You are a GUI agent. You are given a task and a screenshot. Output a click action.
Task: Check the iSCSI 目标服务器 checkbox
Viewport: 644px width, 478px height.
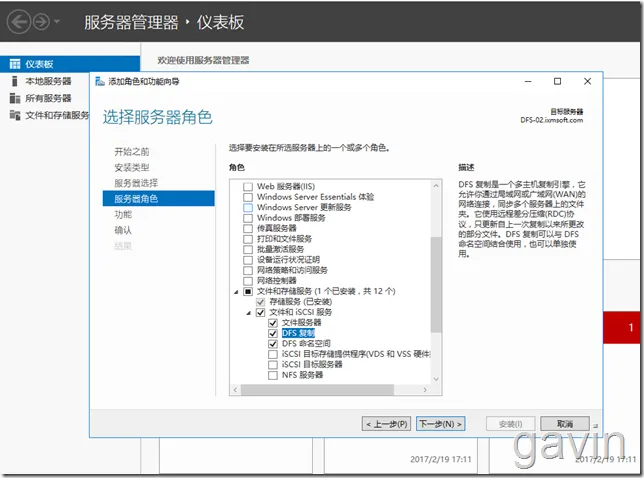(273, 365)
